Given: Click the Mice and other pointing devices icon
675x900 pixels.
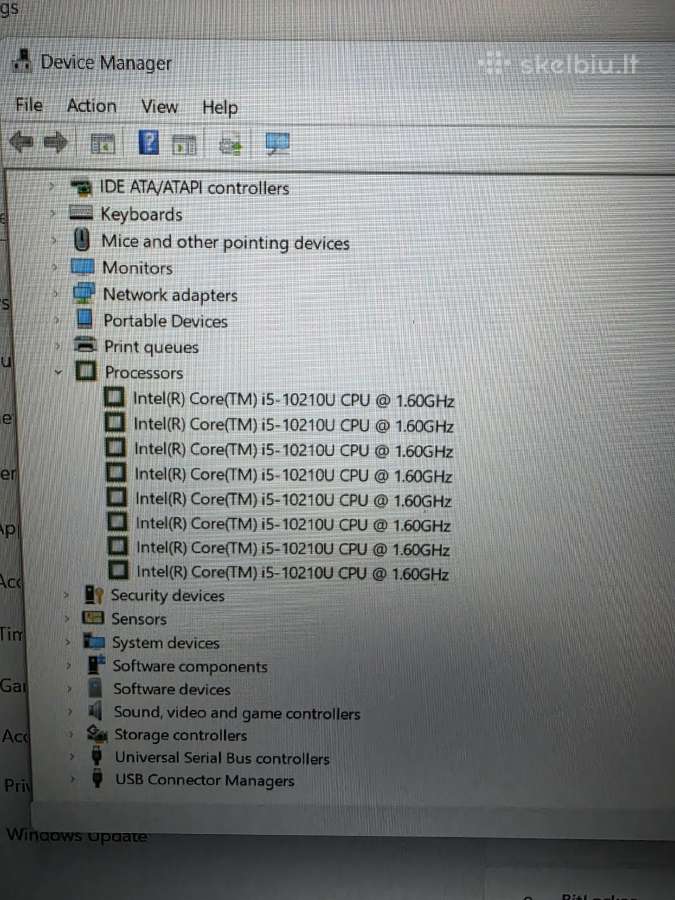Looking at the screenshot, I should pos(82,239).
